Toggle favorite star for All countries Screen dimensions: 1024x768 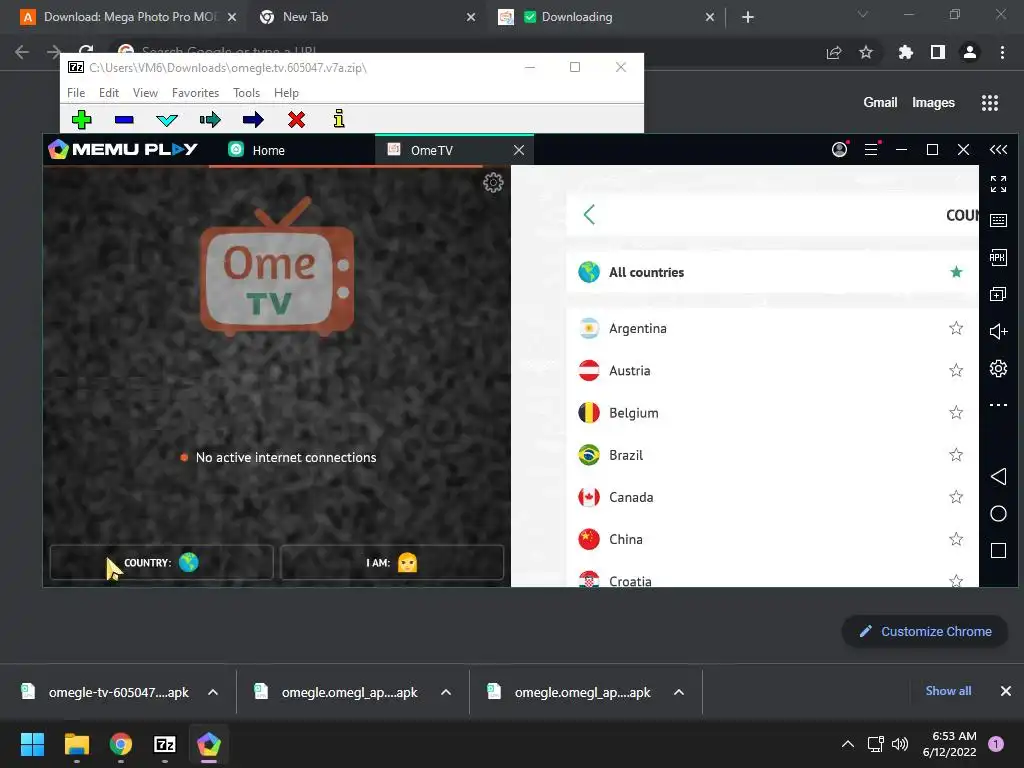point(956,272)
